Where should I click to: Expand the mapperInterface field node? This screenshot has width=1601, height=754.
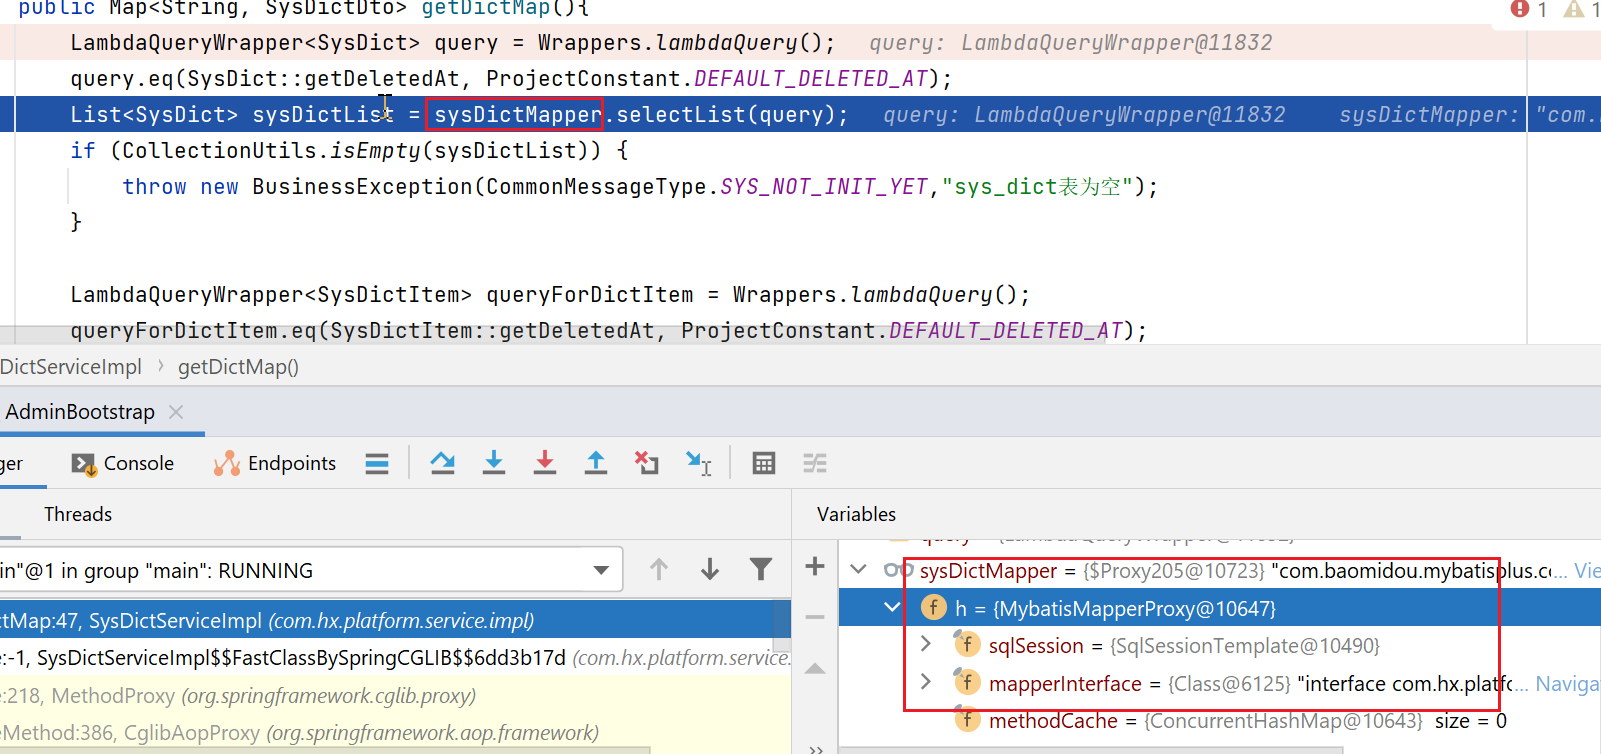tap(926, 682)
